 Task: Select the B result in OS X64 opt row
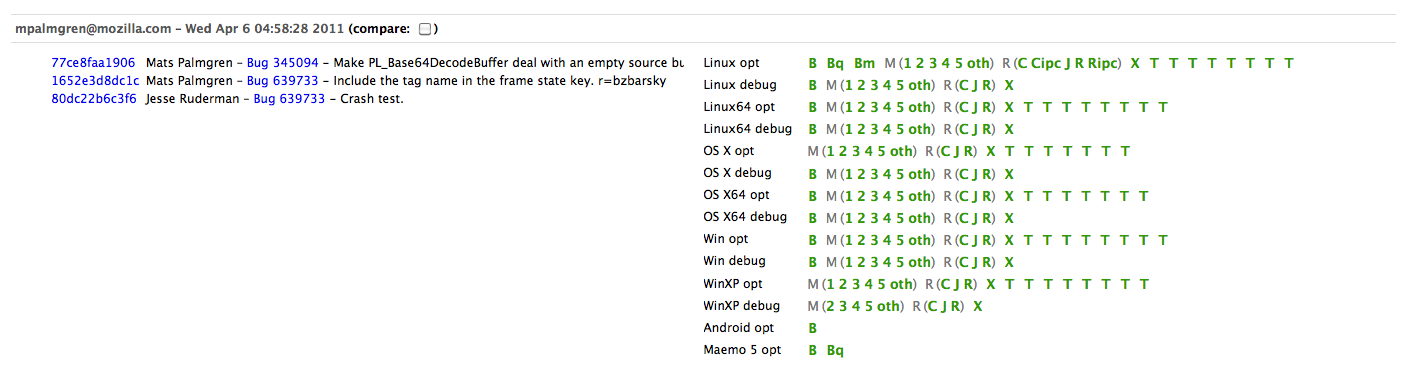coord(813,196)
